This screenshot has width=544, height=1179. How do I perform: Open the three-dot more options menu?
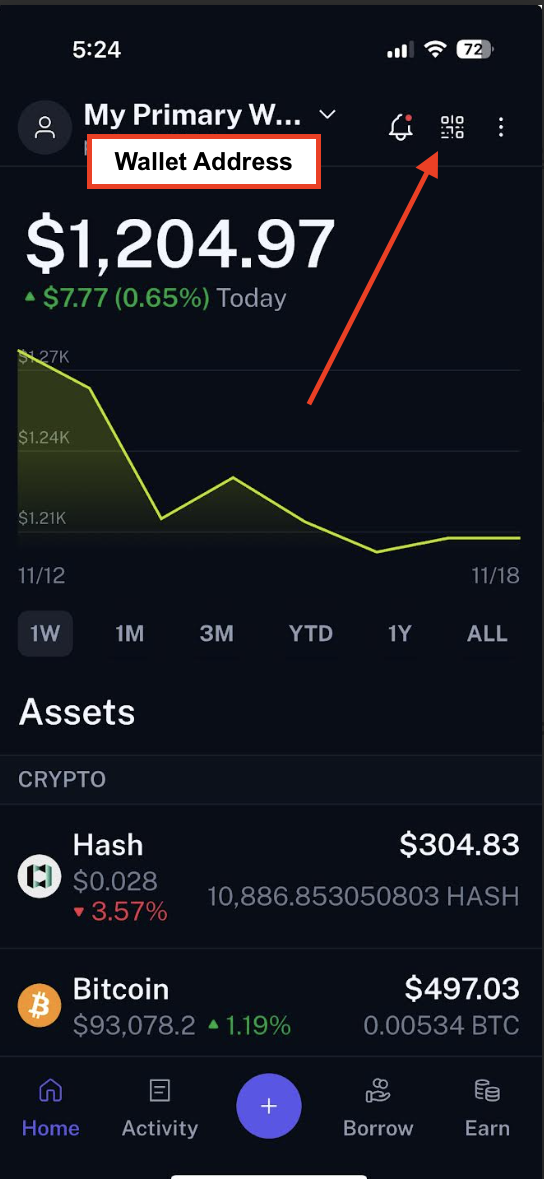click(501, 127)
